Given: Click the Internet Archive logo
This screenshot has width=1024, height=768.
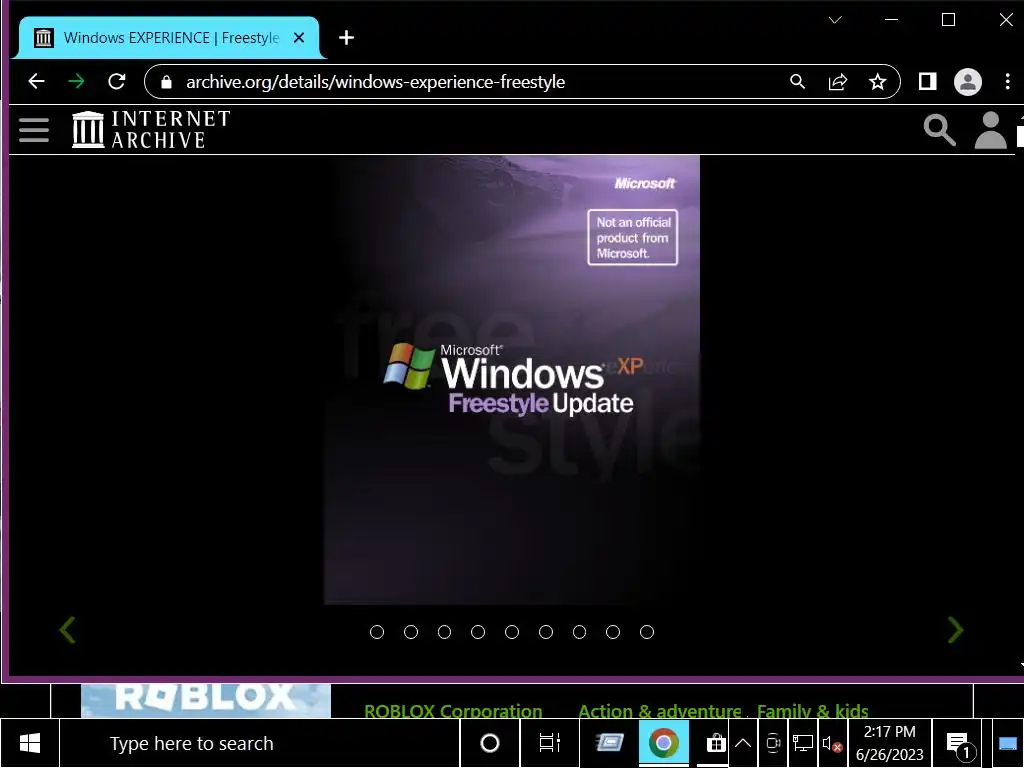Looking at the screenshot, I should point(152,129).
